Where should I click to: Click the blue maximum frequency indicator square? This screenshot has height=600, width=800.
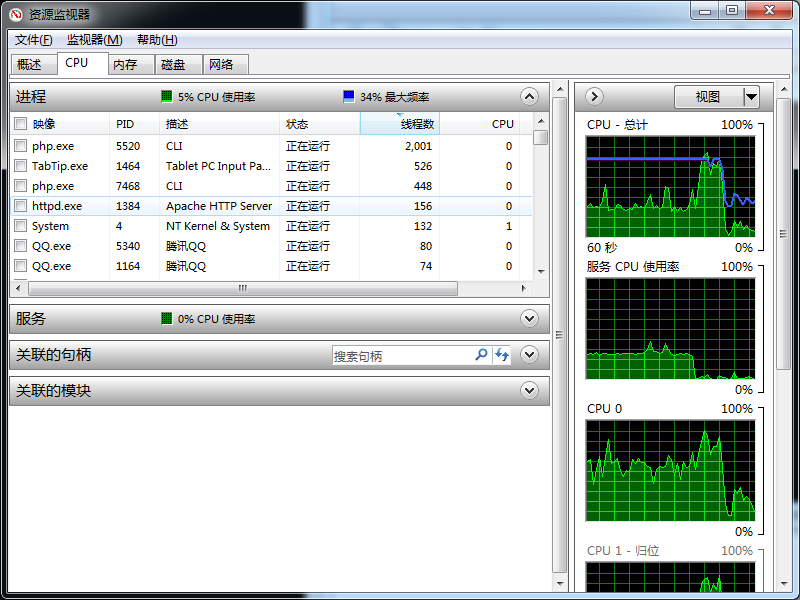tap(349, 97)
